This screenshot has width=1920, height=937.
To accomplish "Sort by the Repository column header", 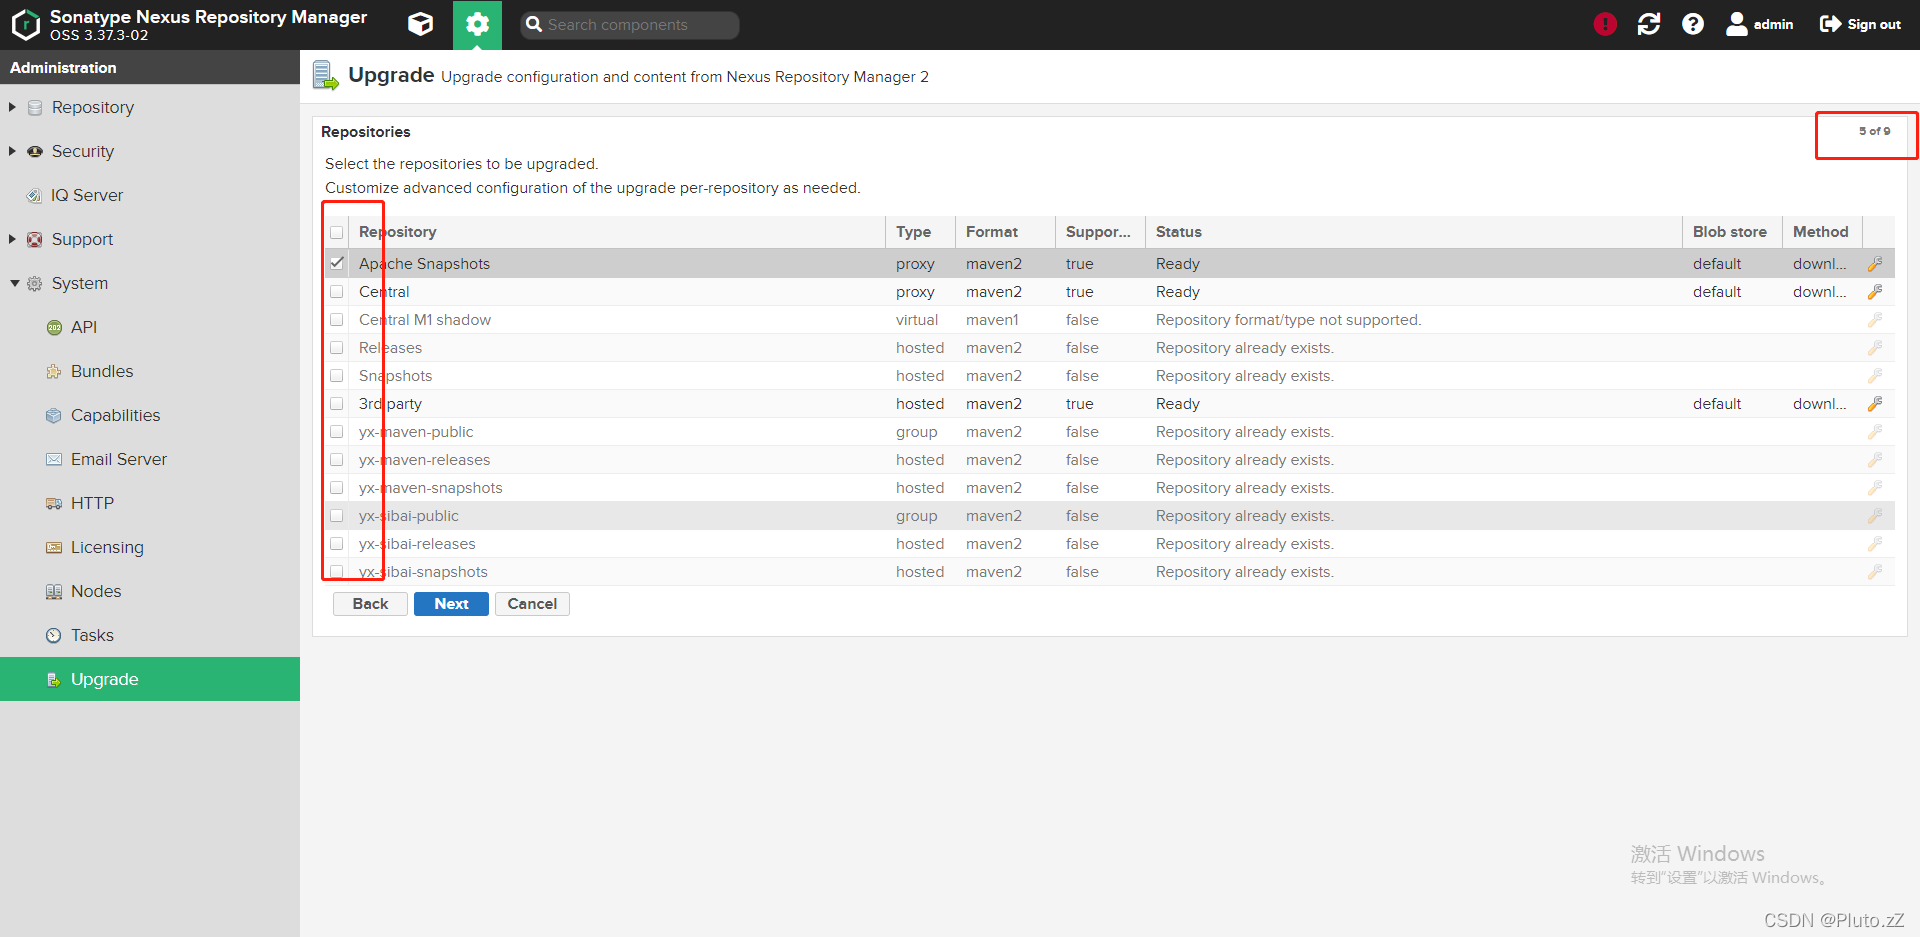I will (x=617, y=232).
